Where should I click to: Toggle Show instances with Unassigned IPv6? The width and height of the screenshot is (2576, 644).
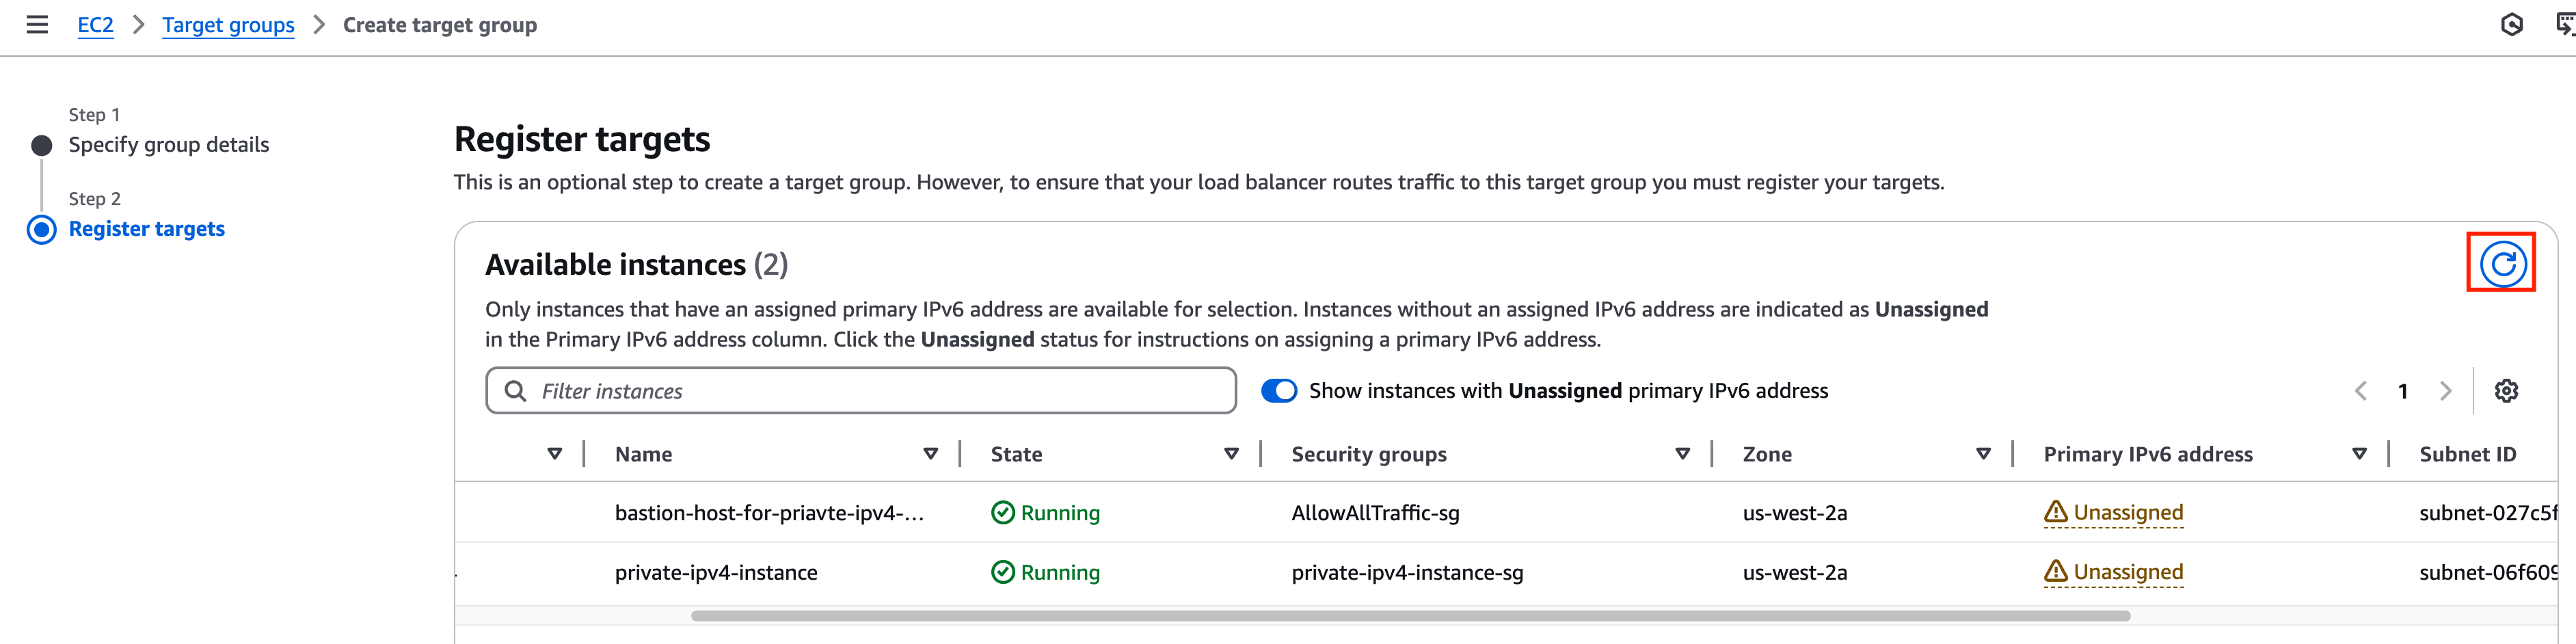[1279, 391]
